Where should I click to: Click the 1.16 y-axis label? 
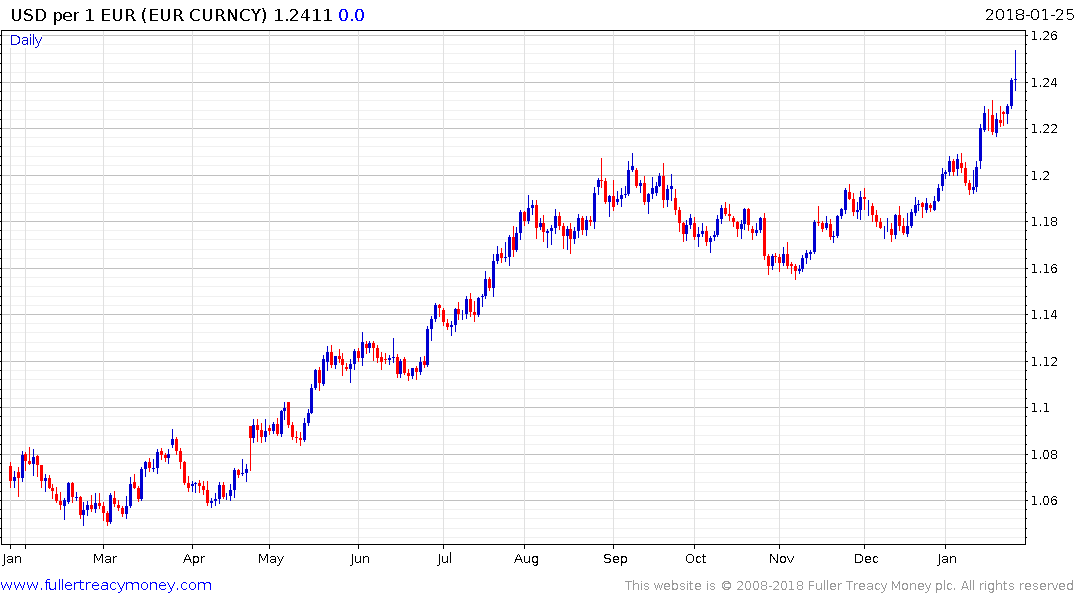point(1044,268)
